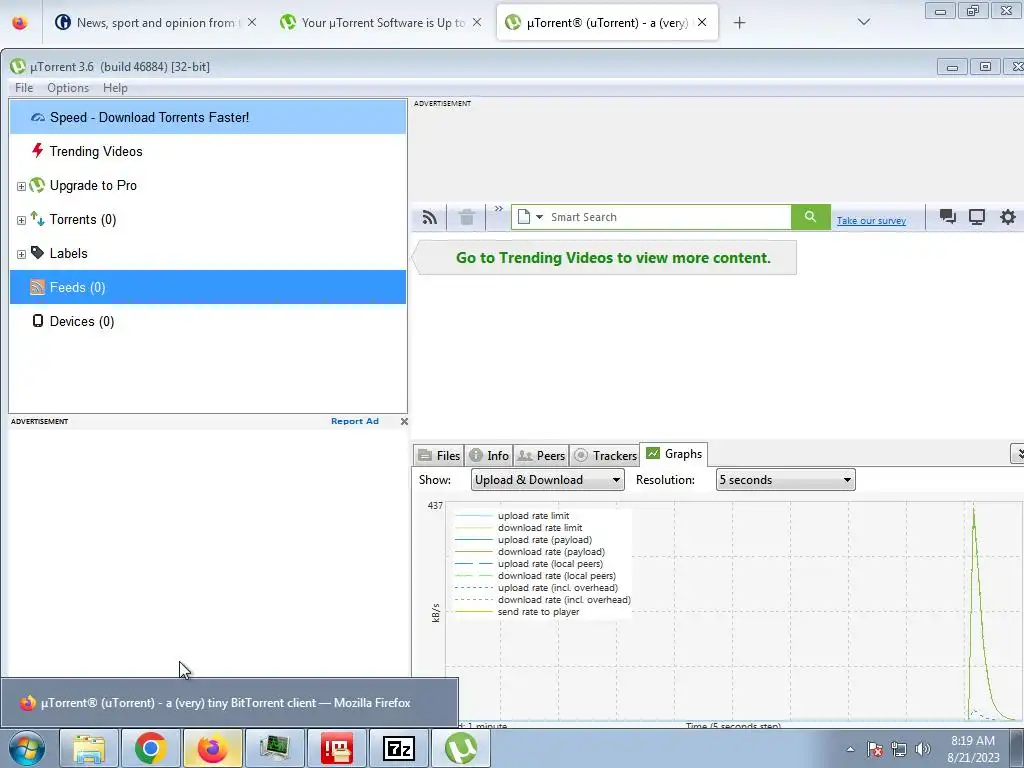The image size is (1024, 768).
Task: Click the lightning bolt Trending icon
Action: [37, 151]
